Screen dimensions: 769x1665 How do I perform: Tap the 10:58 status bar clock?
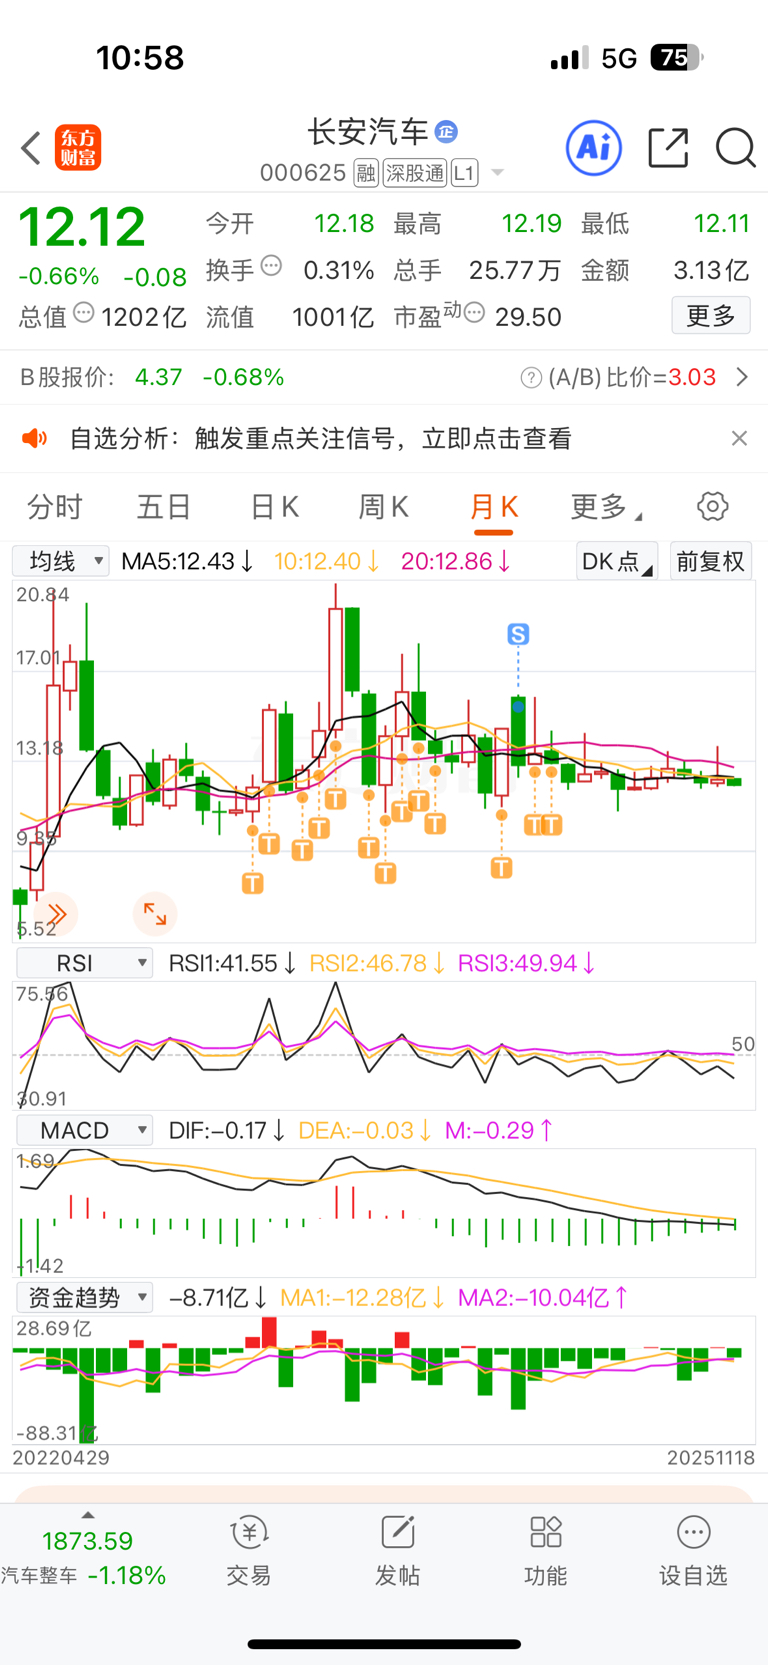pos(140,58)
